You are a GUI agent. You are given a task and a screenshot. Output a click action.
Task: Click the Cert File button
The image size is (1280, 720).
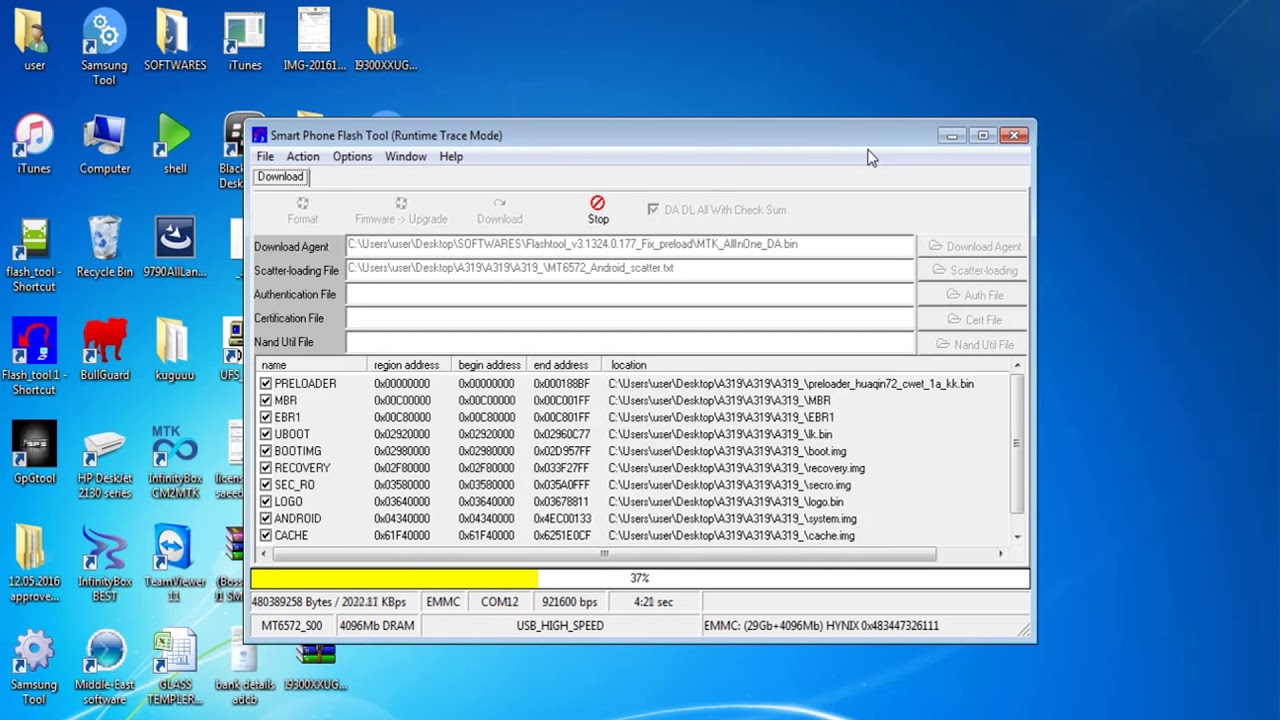click(973, 320)
